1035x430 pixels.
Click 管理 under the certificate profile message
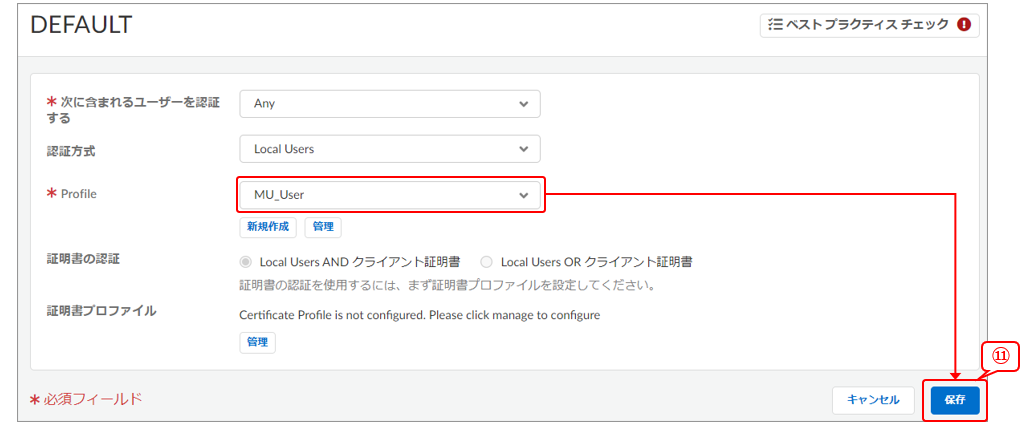257,342
